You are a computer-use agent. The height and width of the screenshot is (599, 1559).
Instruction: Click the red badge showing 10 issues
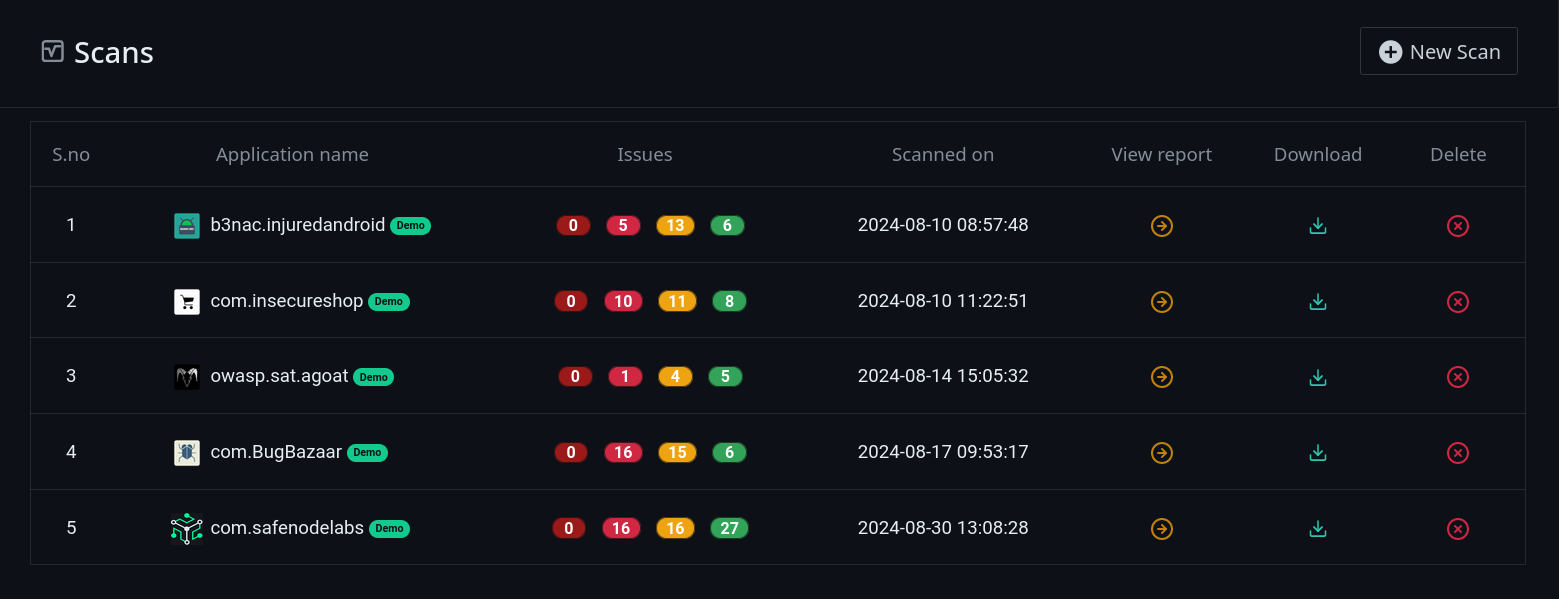tap(623, 301)
